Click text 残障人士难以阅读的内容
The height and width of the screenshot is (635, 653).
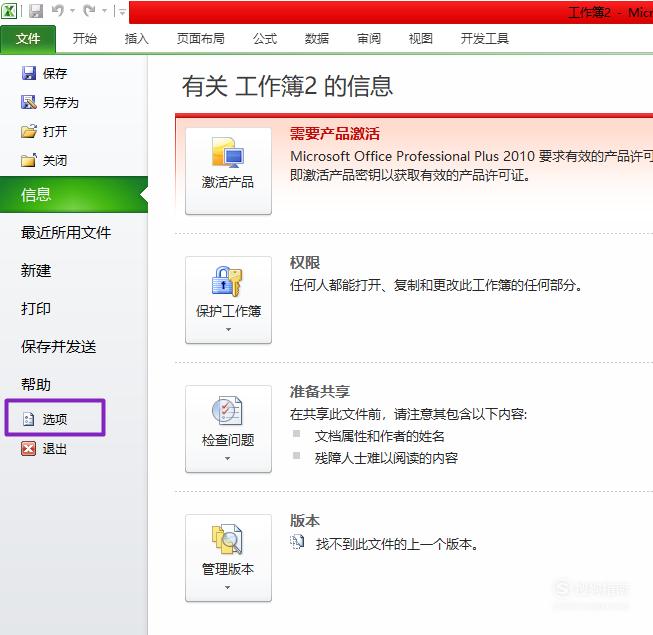pos(386,458)
